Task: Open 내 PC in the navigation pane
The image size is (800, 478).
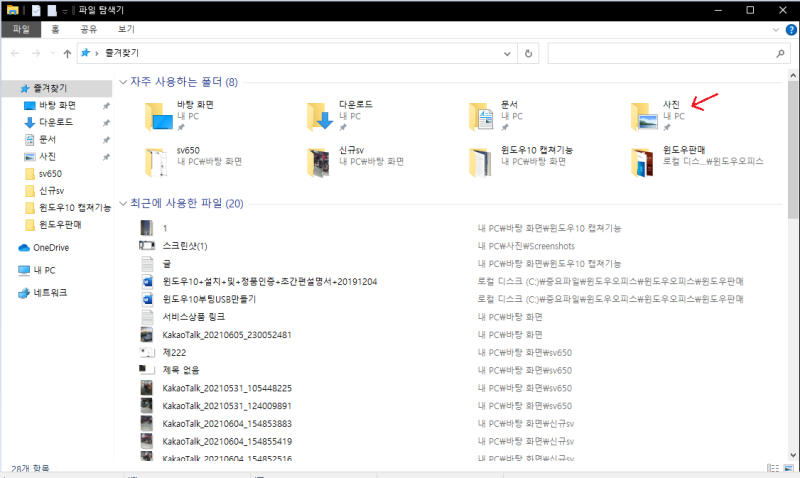Action: (37, 270)
